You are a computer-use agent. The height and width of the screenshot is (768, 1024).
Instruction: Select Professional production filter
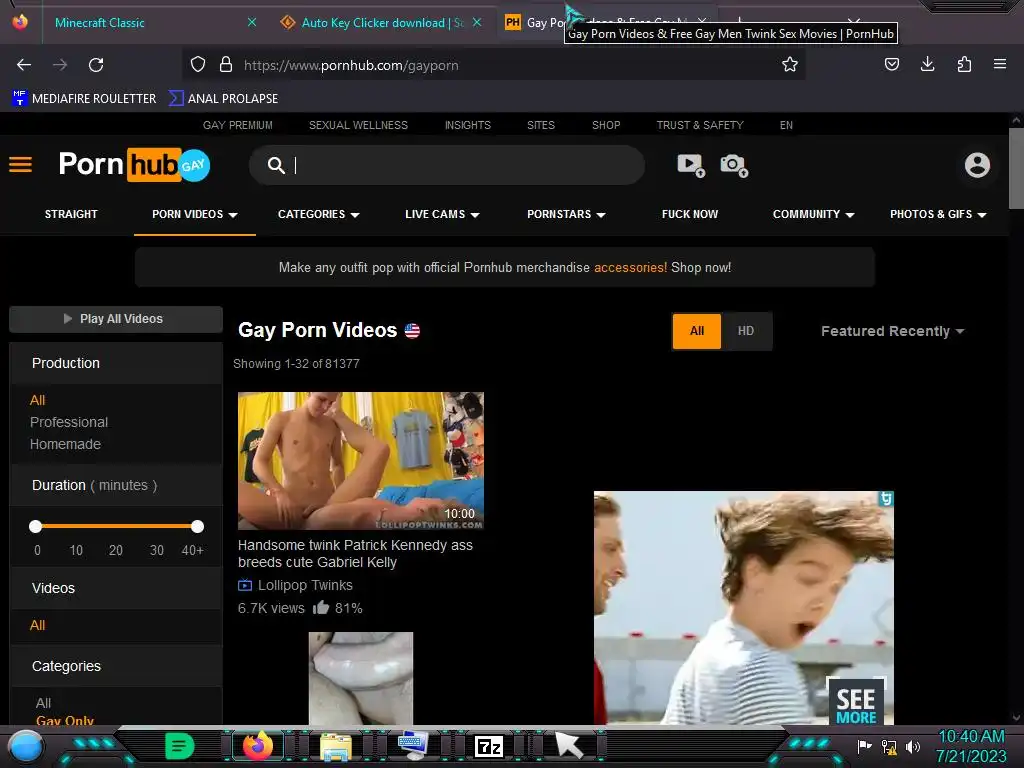click(69, 423)
